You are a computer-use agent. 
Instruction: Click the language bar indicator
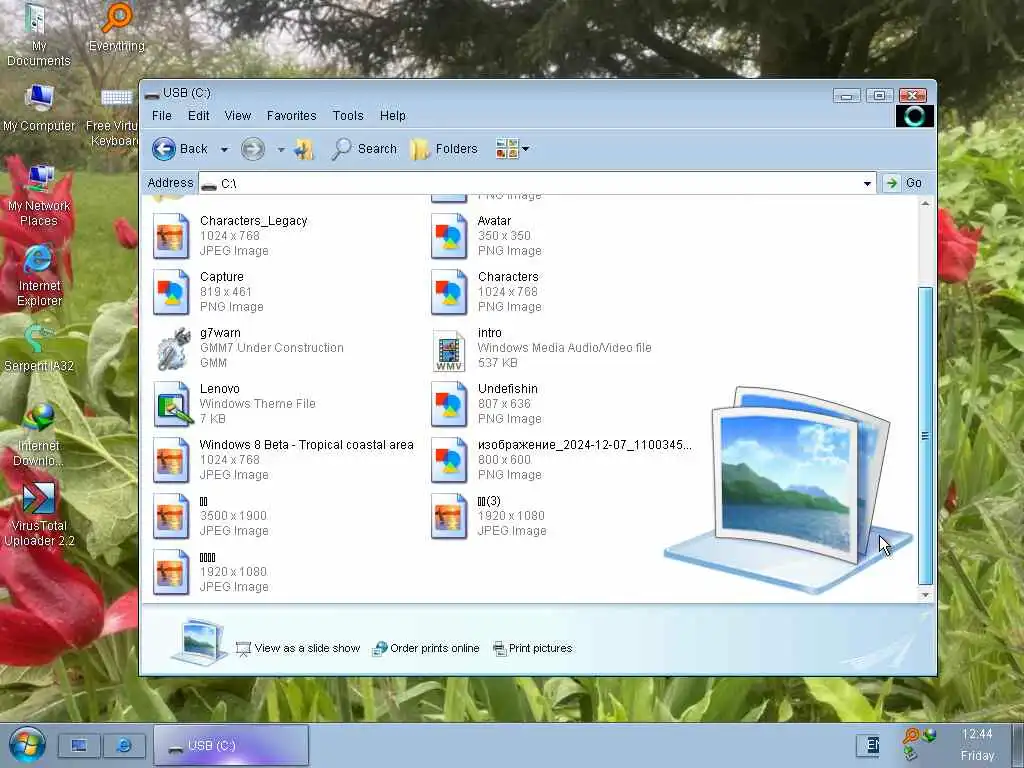tap(868, 745)
